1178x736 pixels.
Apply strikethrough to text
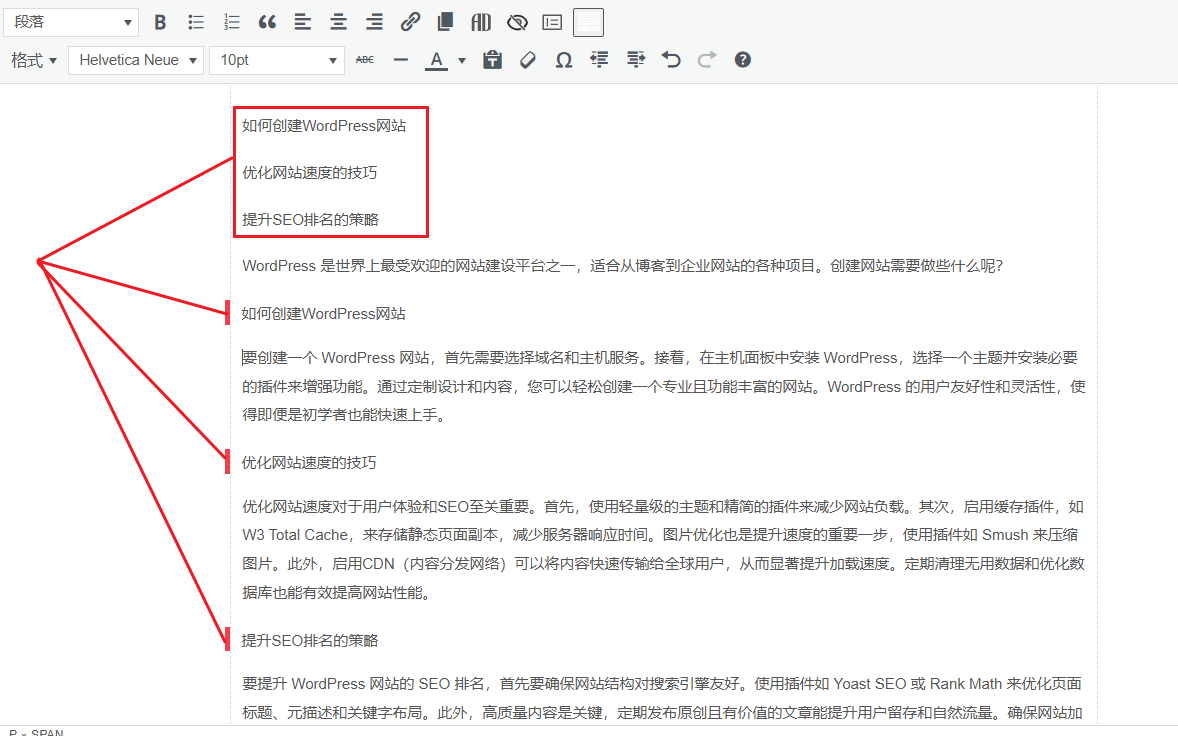[x=364, y=59]
